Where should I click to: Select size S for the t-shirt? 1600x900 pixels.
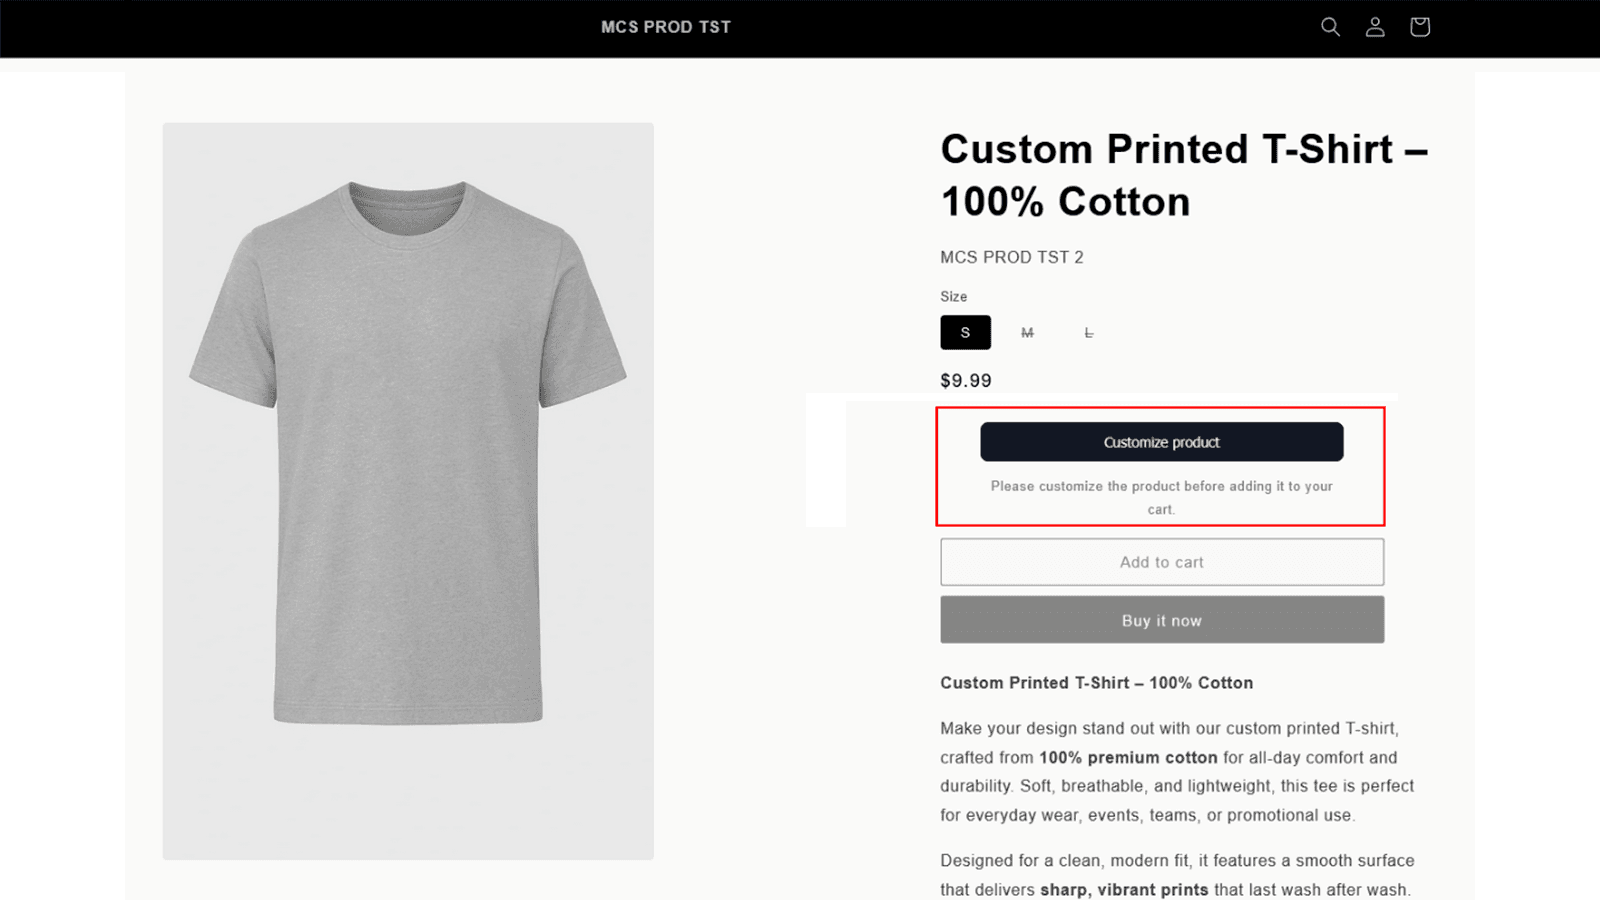click(964, 332)
